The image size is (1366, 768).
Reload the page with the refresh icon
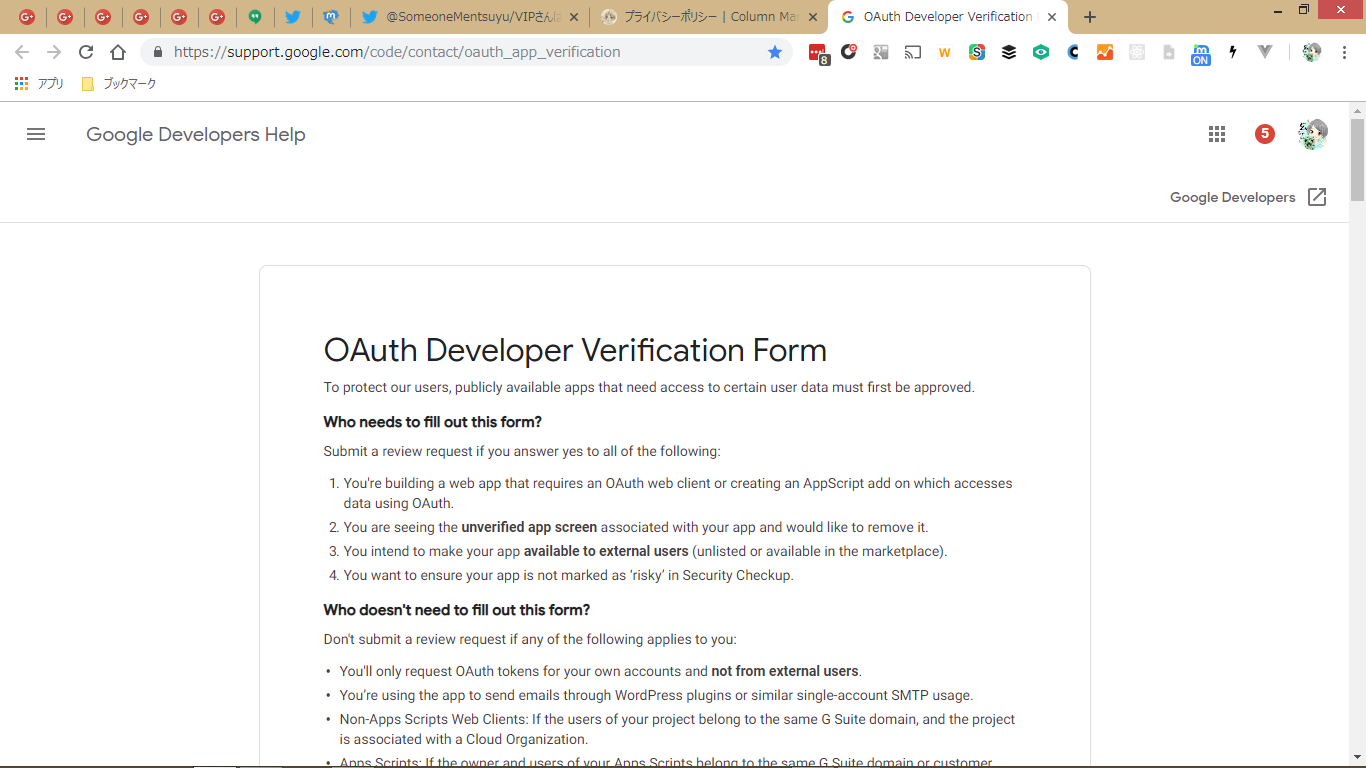tap(86, 52)
